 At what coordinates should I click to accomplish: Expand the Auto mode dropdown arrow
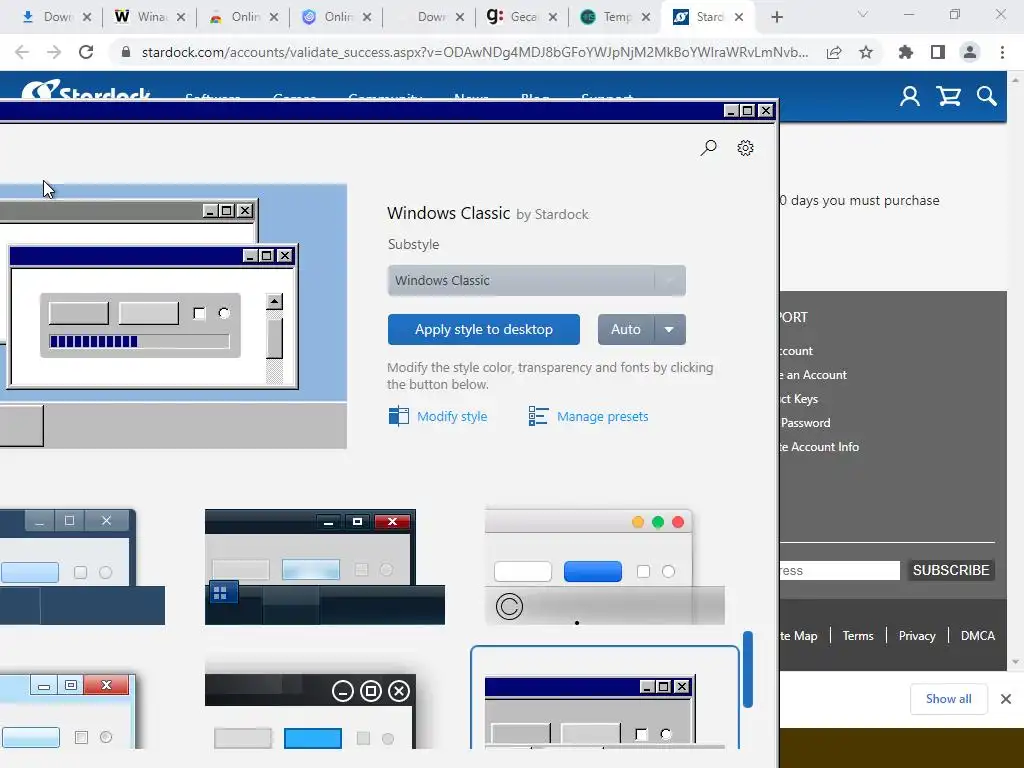669,329
